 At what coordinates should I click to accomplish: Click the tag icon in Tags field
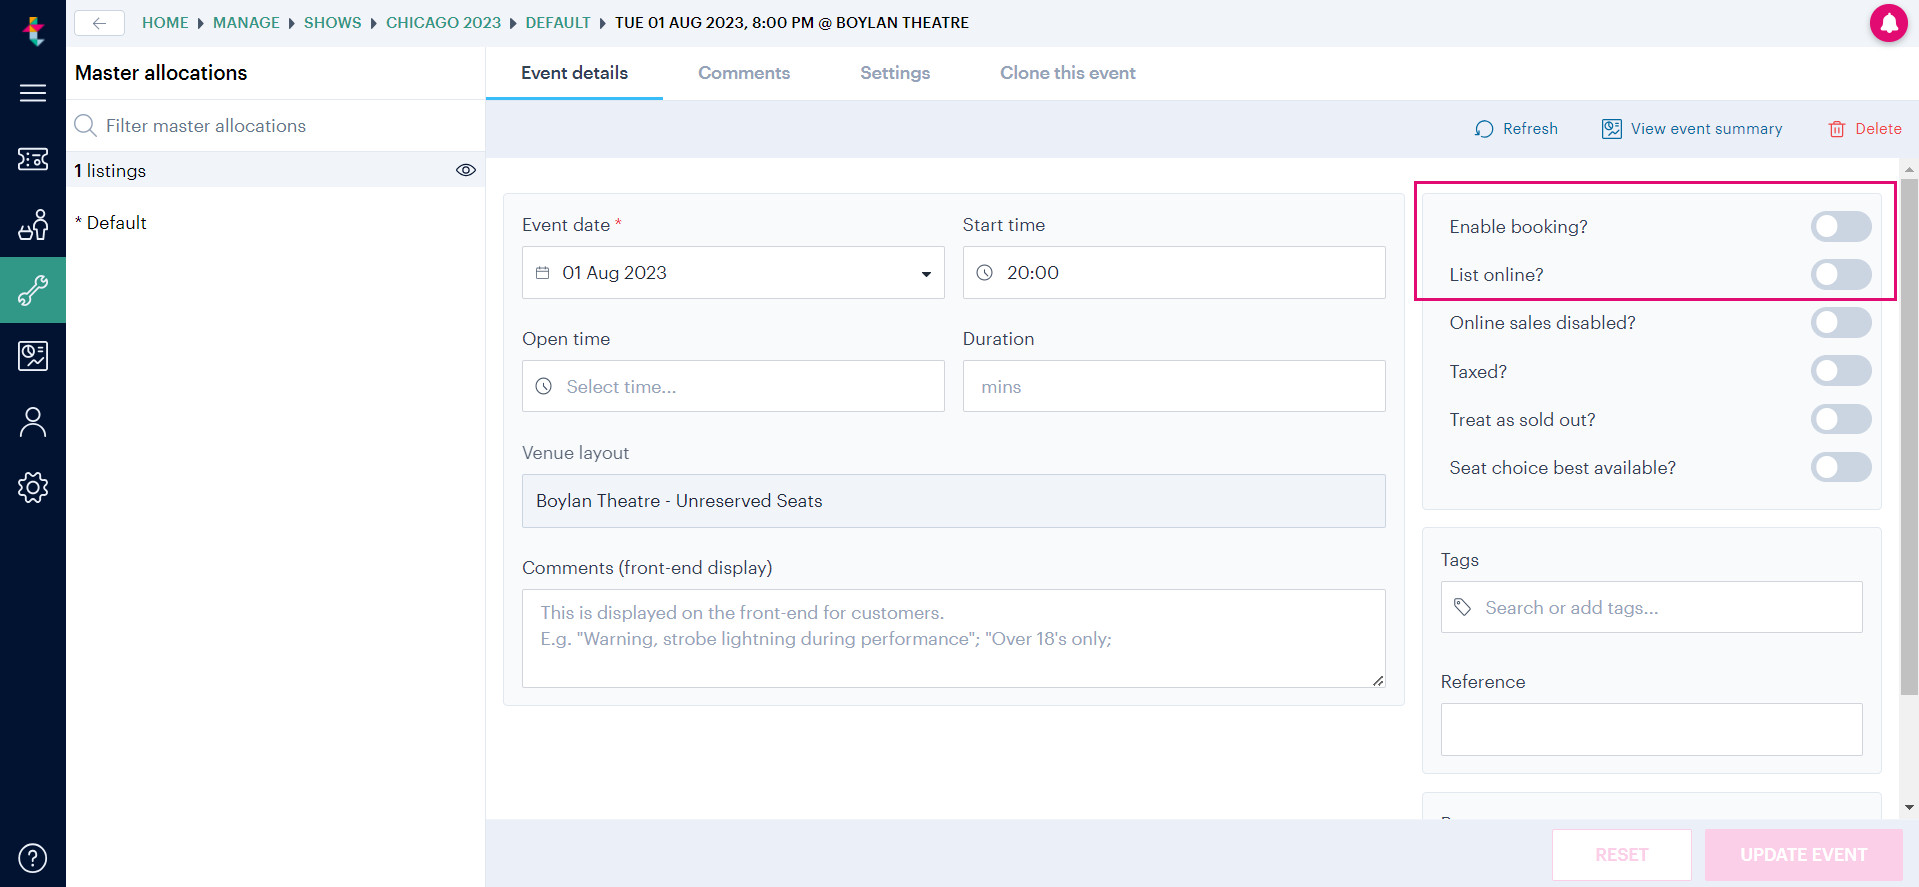point(1462,607)
